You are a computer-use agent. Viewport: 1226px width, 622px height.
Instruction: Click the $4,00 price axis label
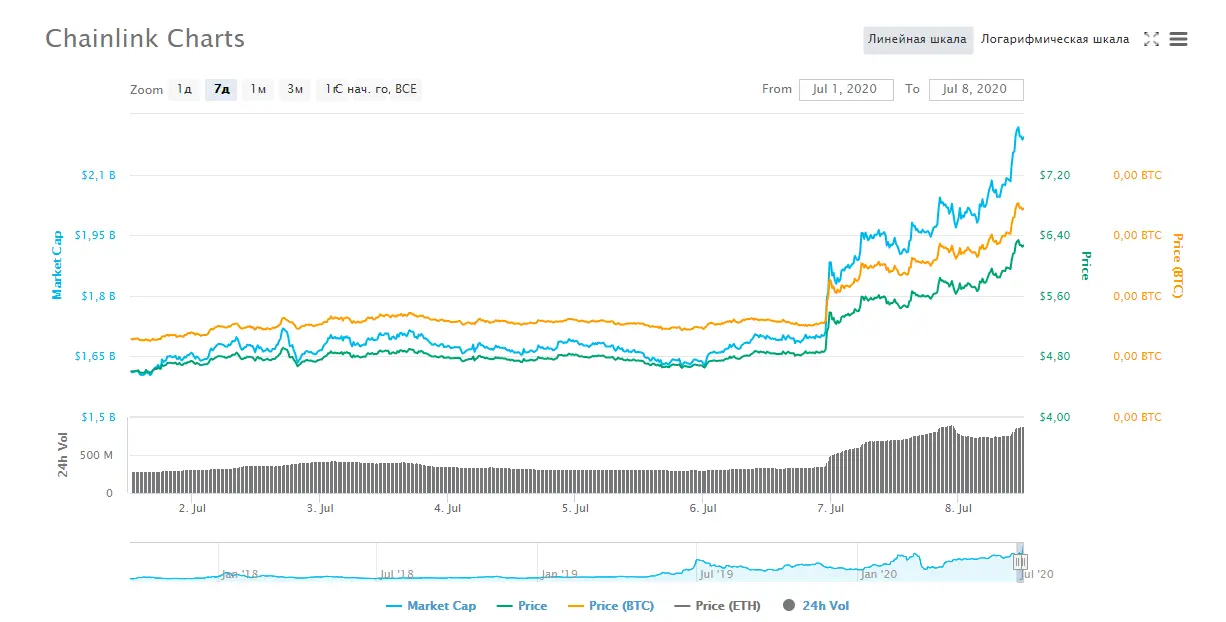pyautogui.click(x=1056, y=417)
